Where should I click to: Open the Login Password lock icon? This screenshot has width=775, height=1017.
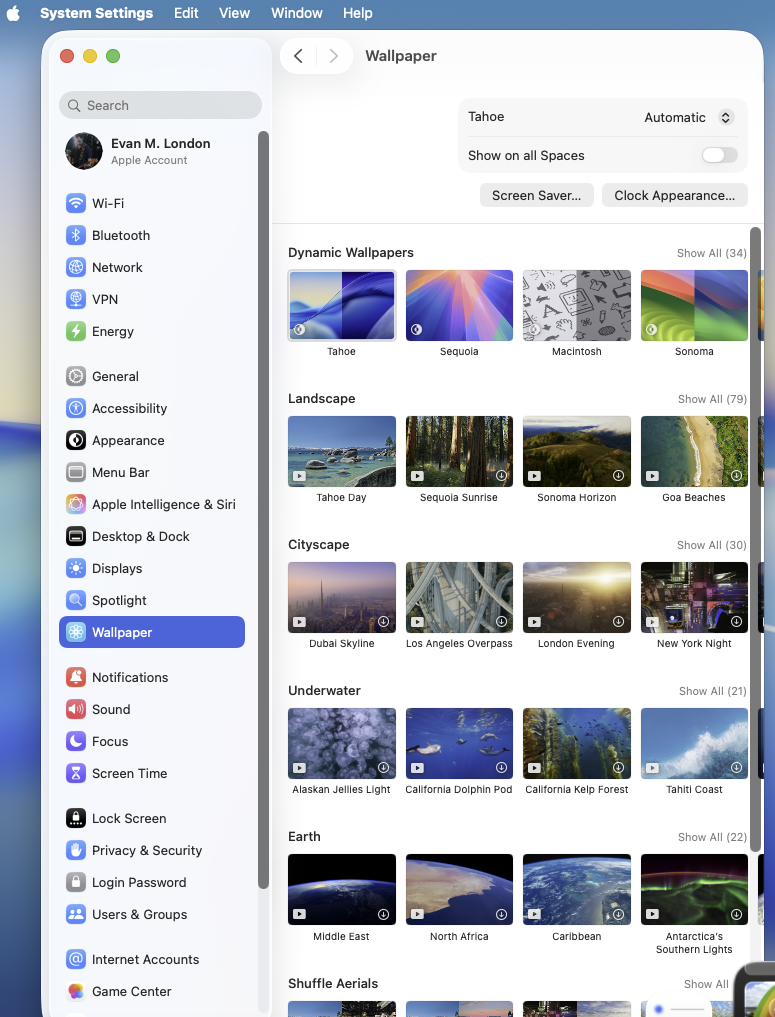[76, 881]
